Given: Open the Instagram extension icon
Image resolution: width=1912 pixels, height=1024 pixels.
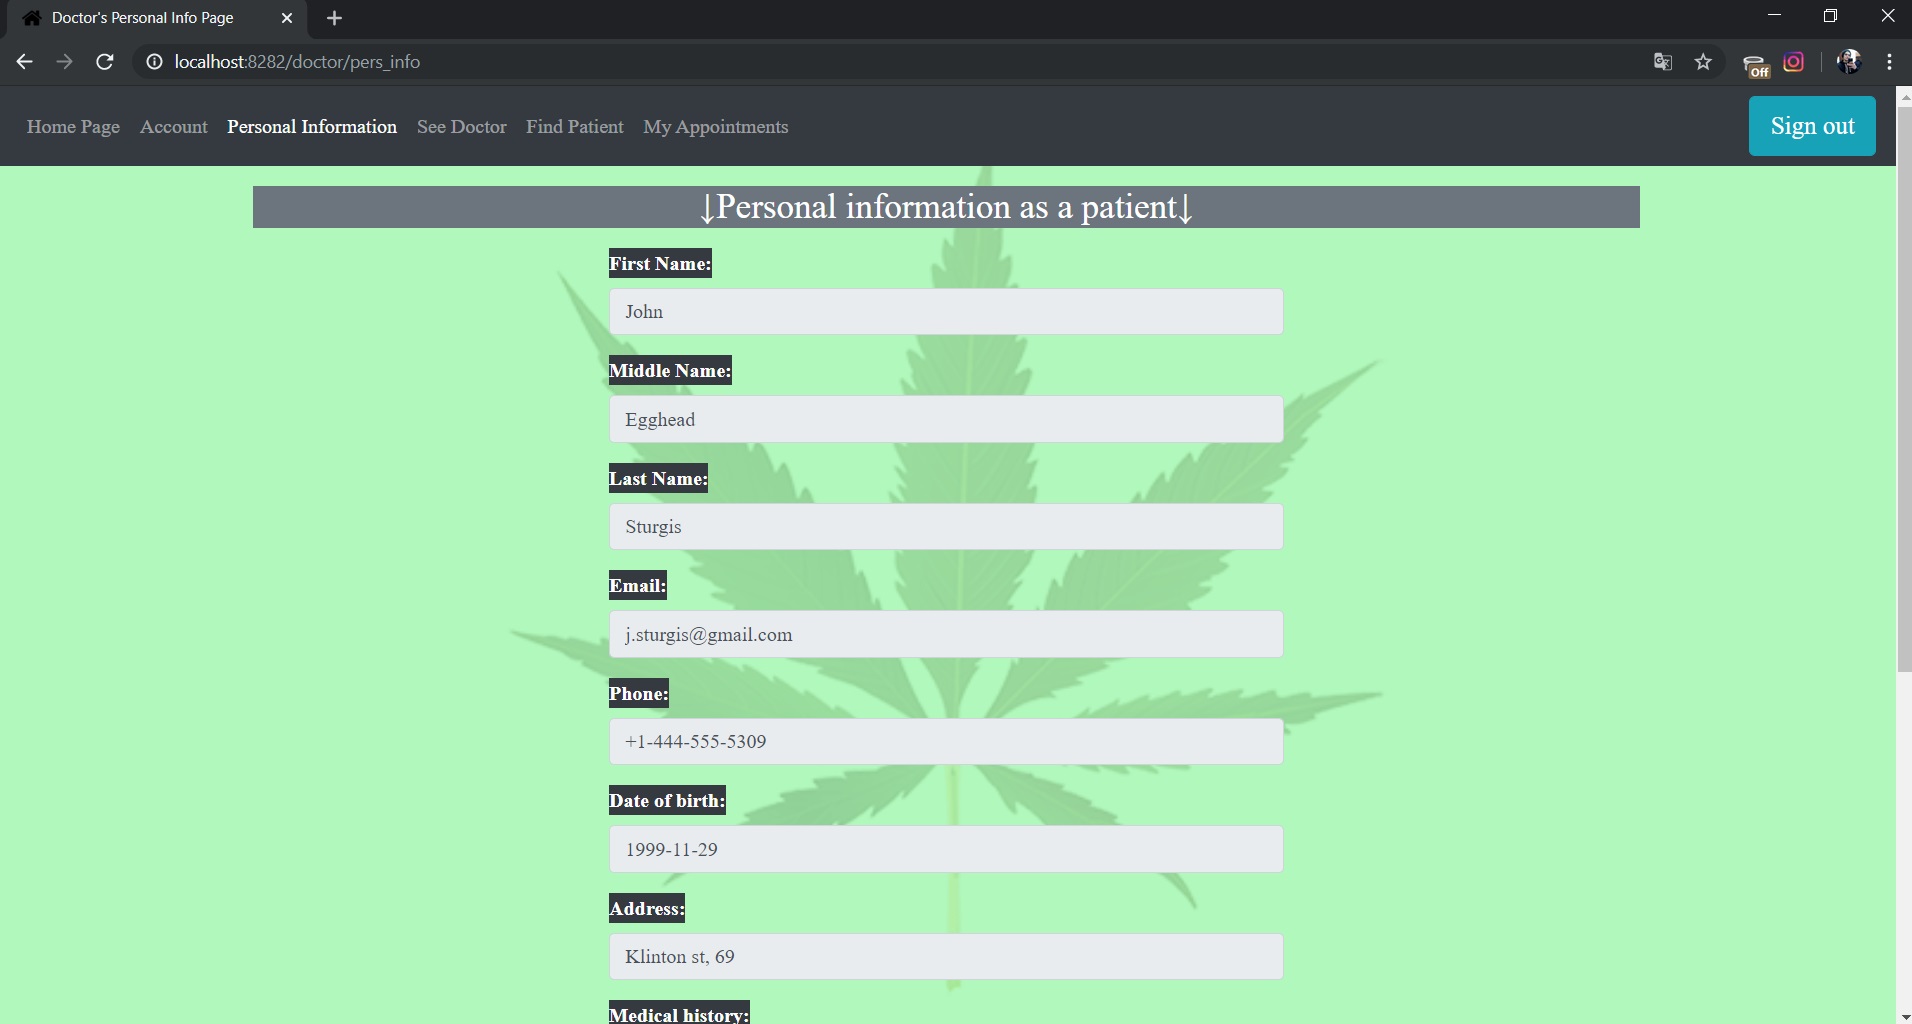Looking at the screenshot, I should pos(1794,62).
